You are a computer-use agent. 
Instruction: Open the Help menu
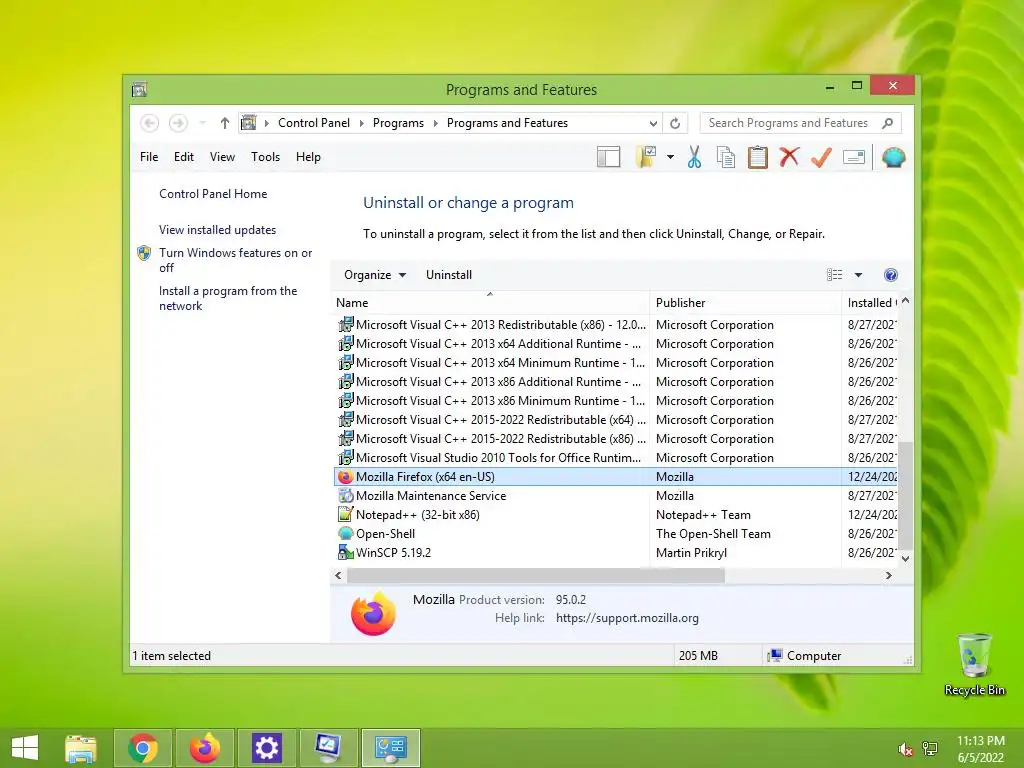coord(308,157)
